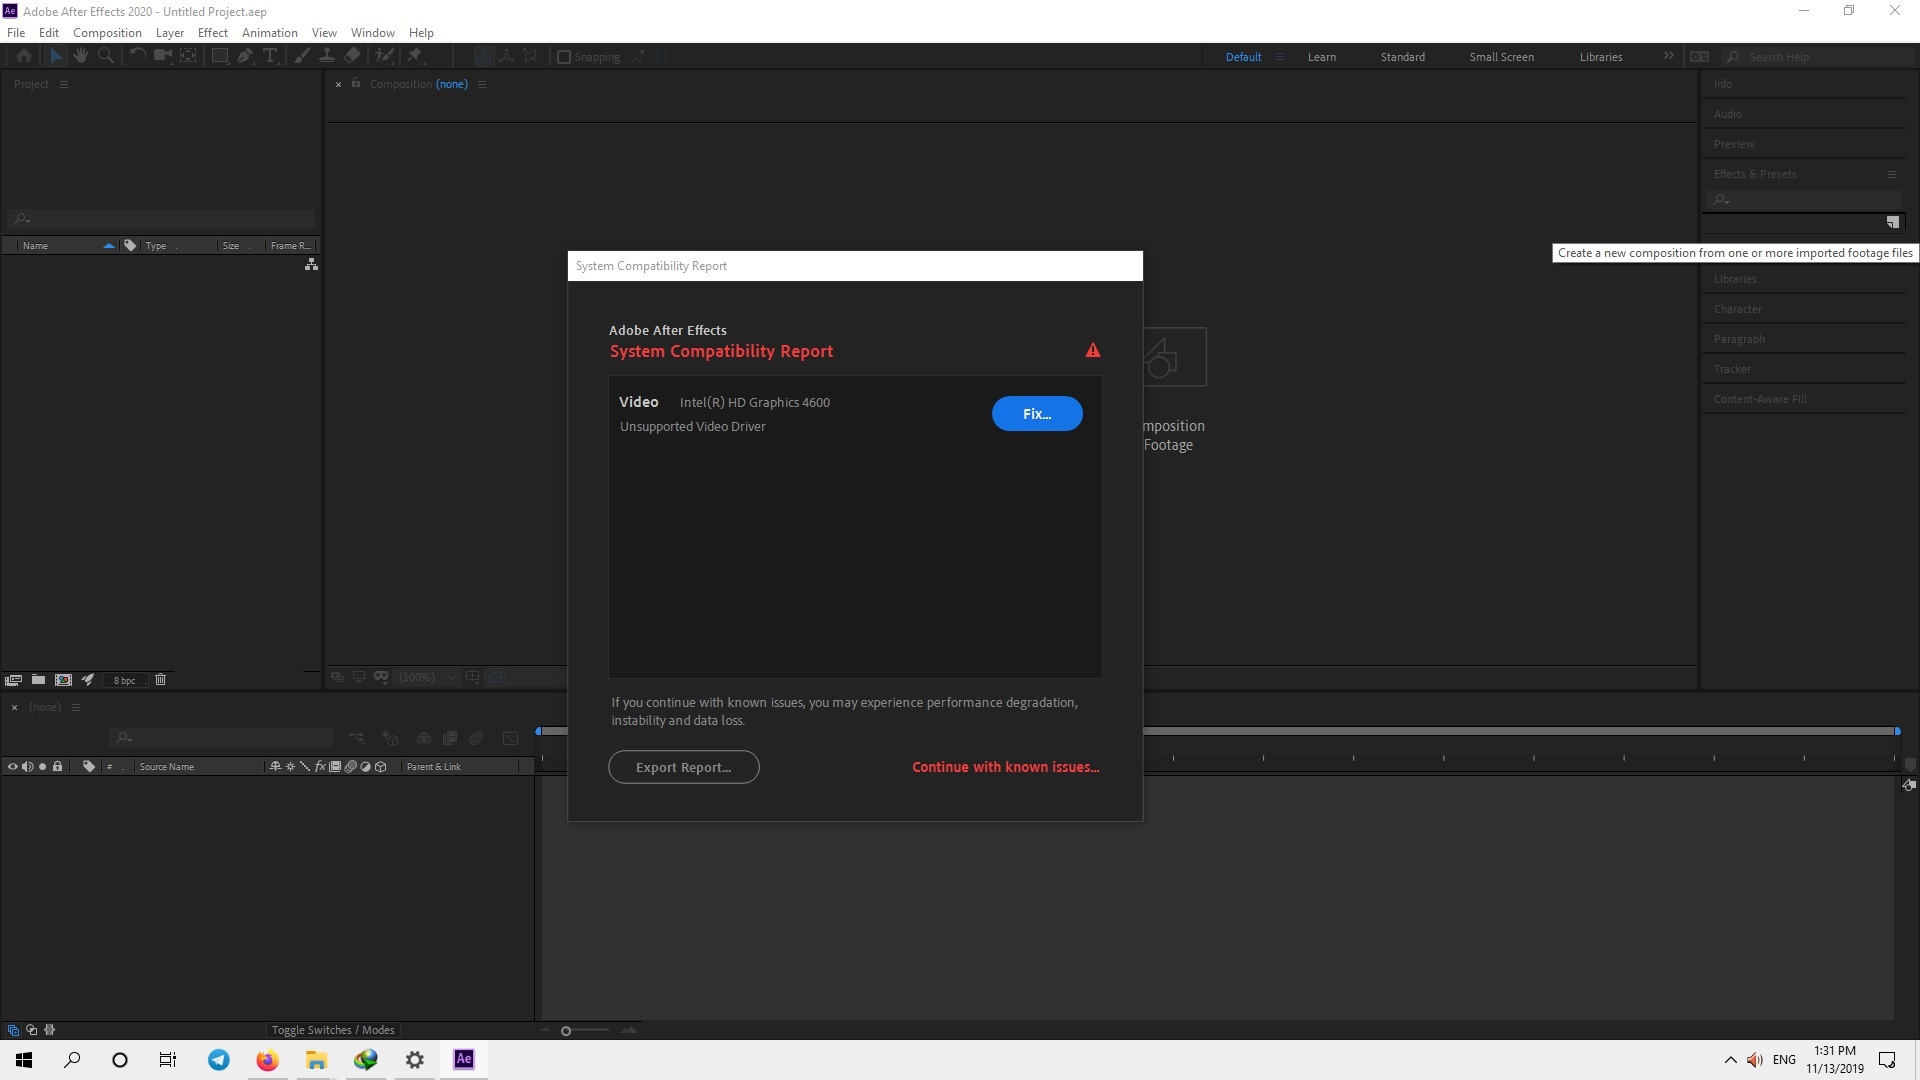1920x1080 pixels.
Task: Open the Composition menu
Action: pos(105,33)
